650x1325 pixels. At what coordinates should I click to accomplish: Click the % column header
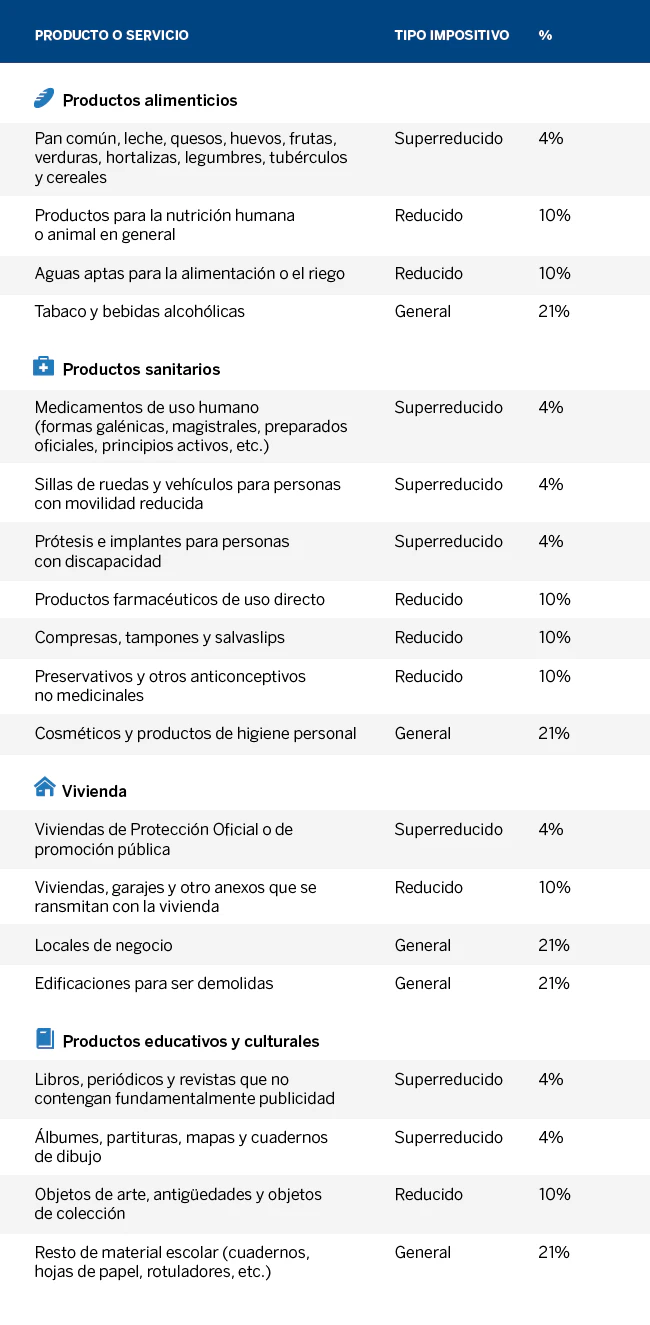(x=545, y=35)
